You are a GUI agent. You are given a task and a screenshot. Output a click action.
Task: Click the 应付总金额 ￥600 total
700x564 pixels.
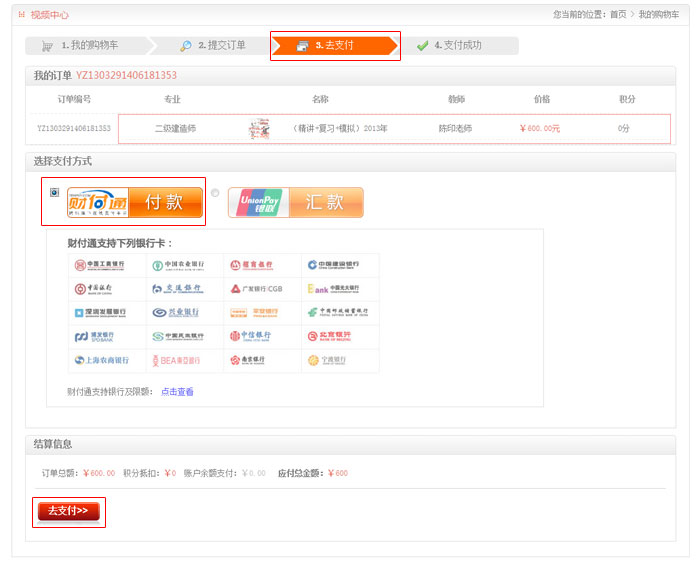(x=313, y=473)
